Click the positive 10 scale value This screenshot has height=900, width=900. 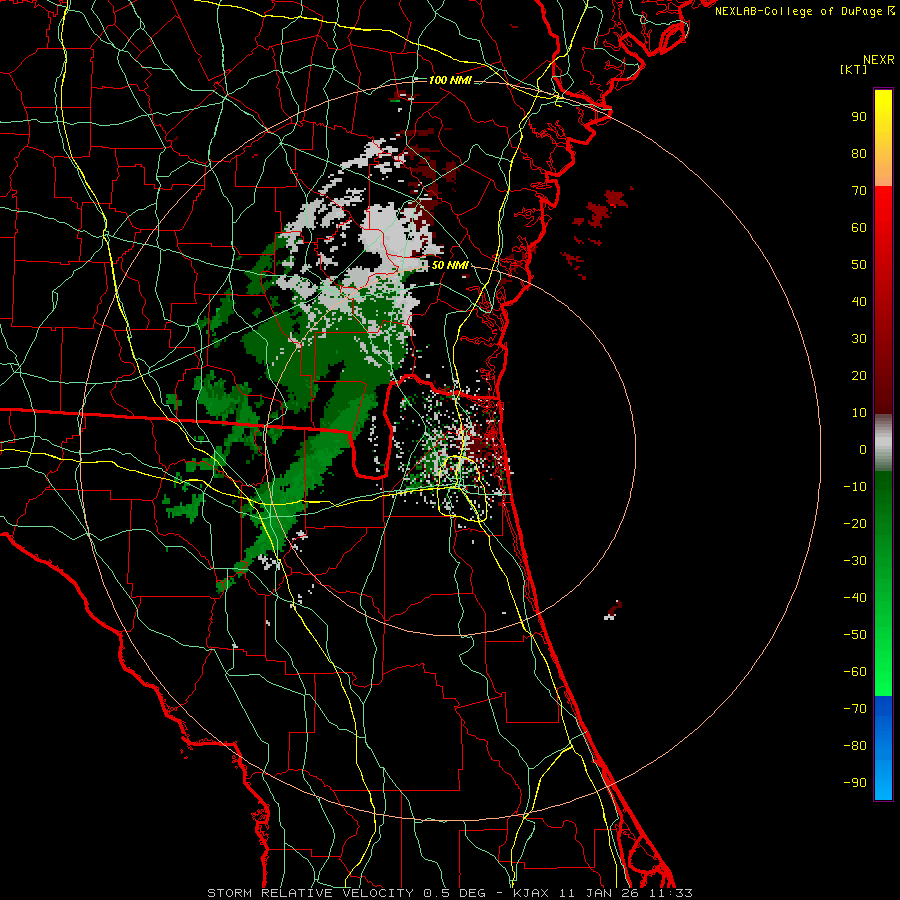[x=859, y=413]
